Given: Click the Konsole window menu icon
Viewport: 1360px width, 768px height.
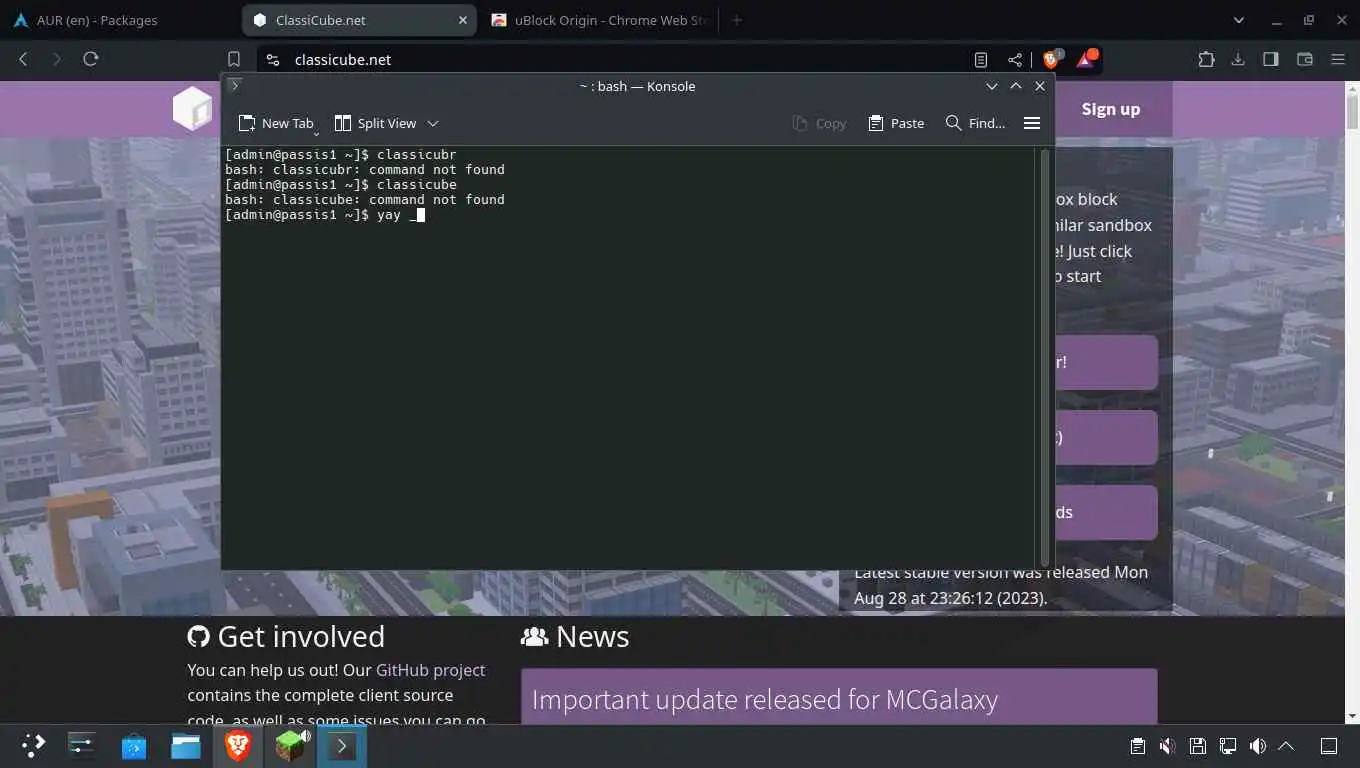Looking at the screenshot, I should (x=235, y=86).
